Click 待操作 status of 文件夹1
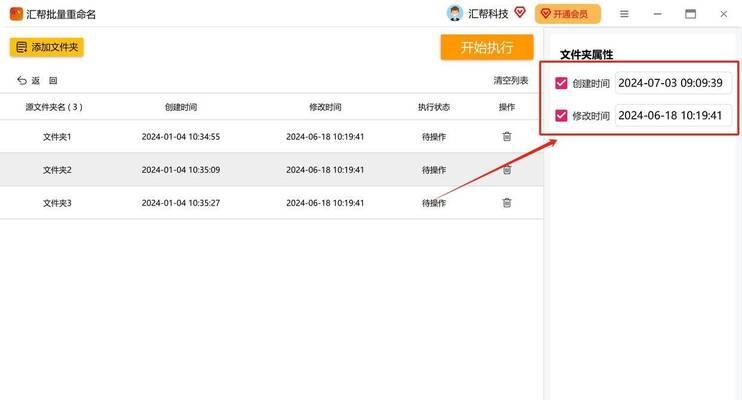 434,137
